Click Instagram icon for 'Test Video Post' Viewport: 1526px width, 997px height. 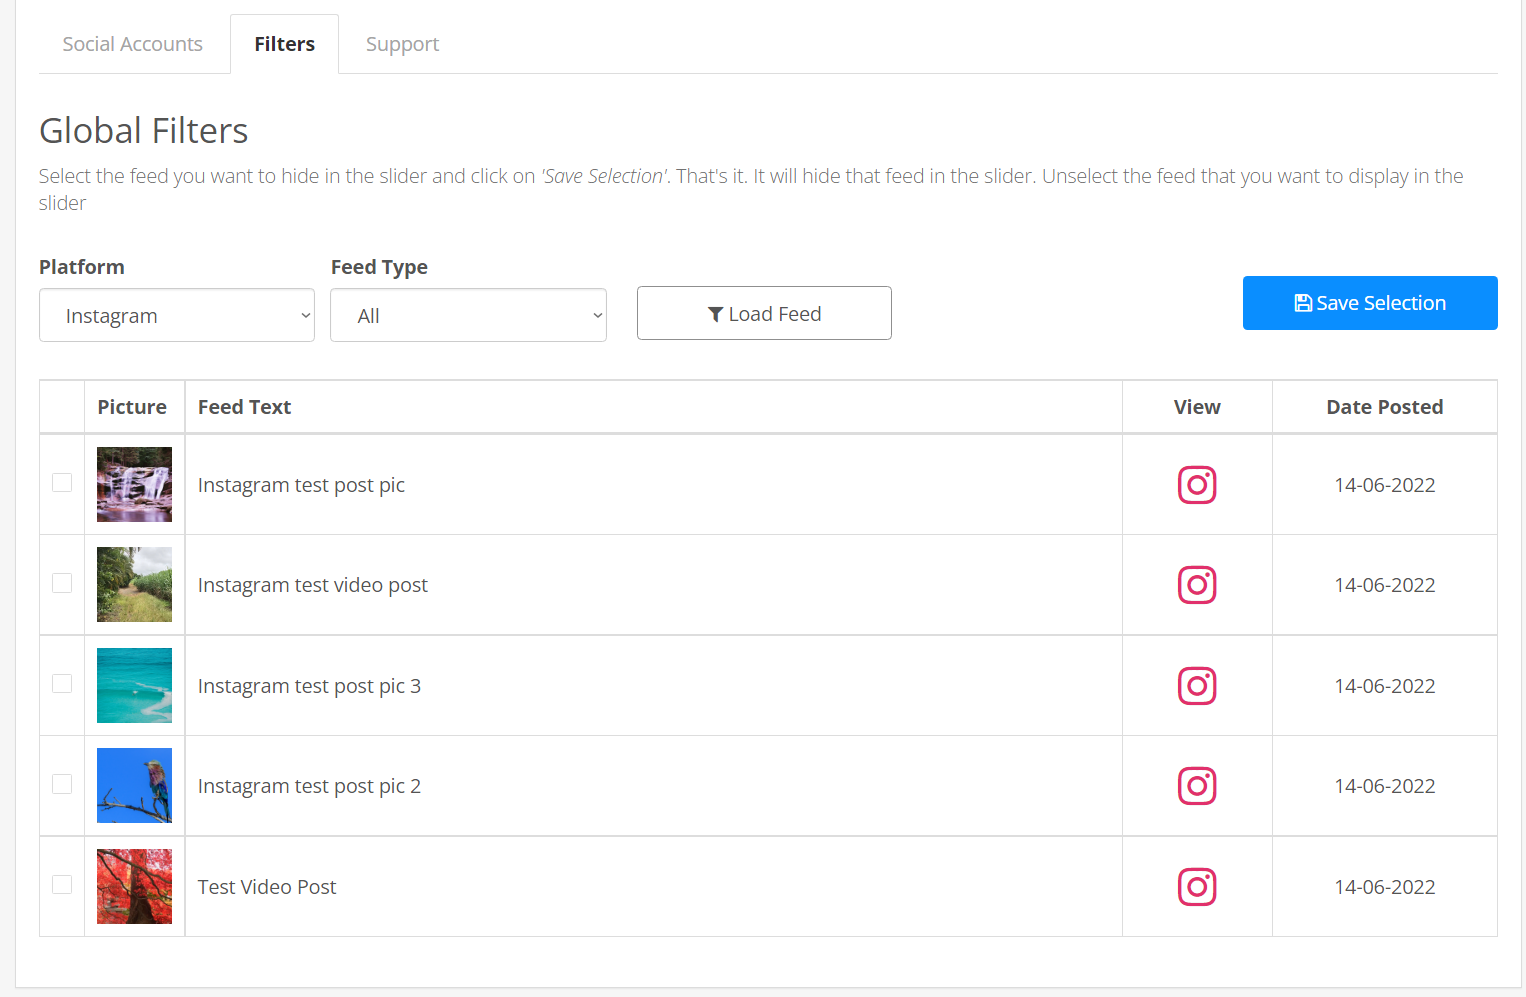coord(1196,887)
